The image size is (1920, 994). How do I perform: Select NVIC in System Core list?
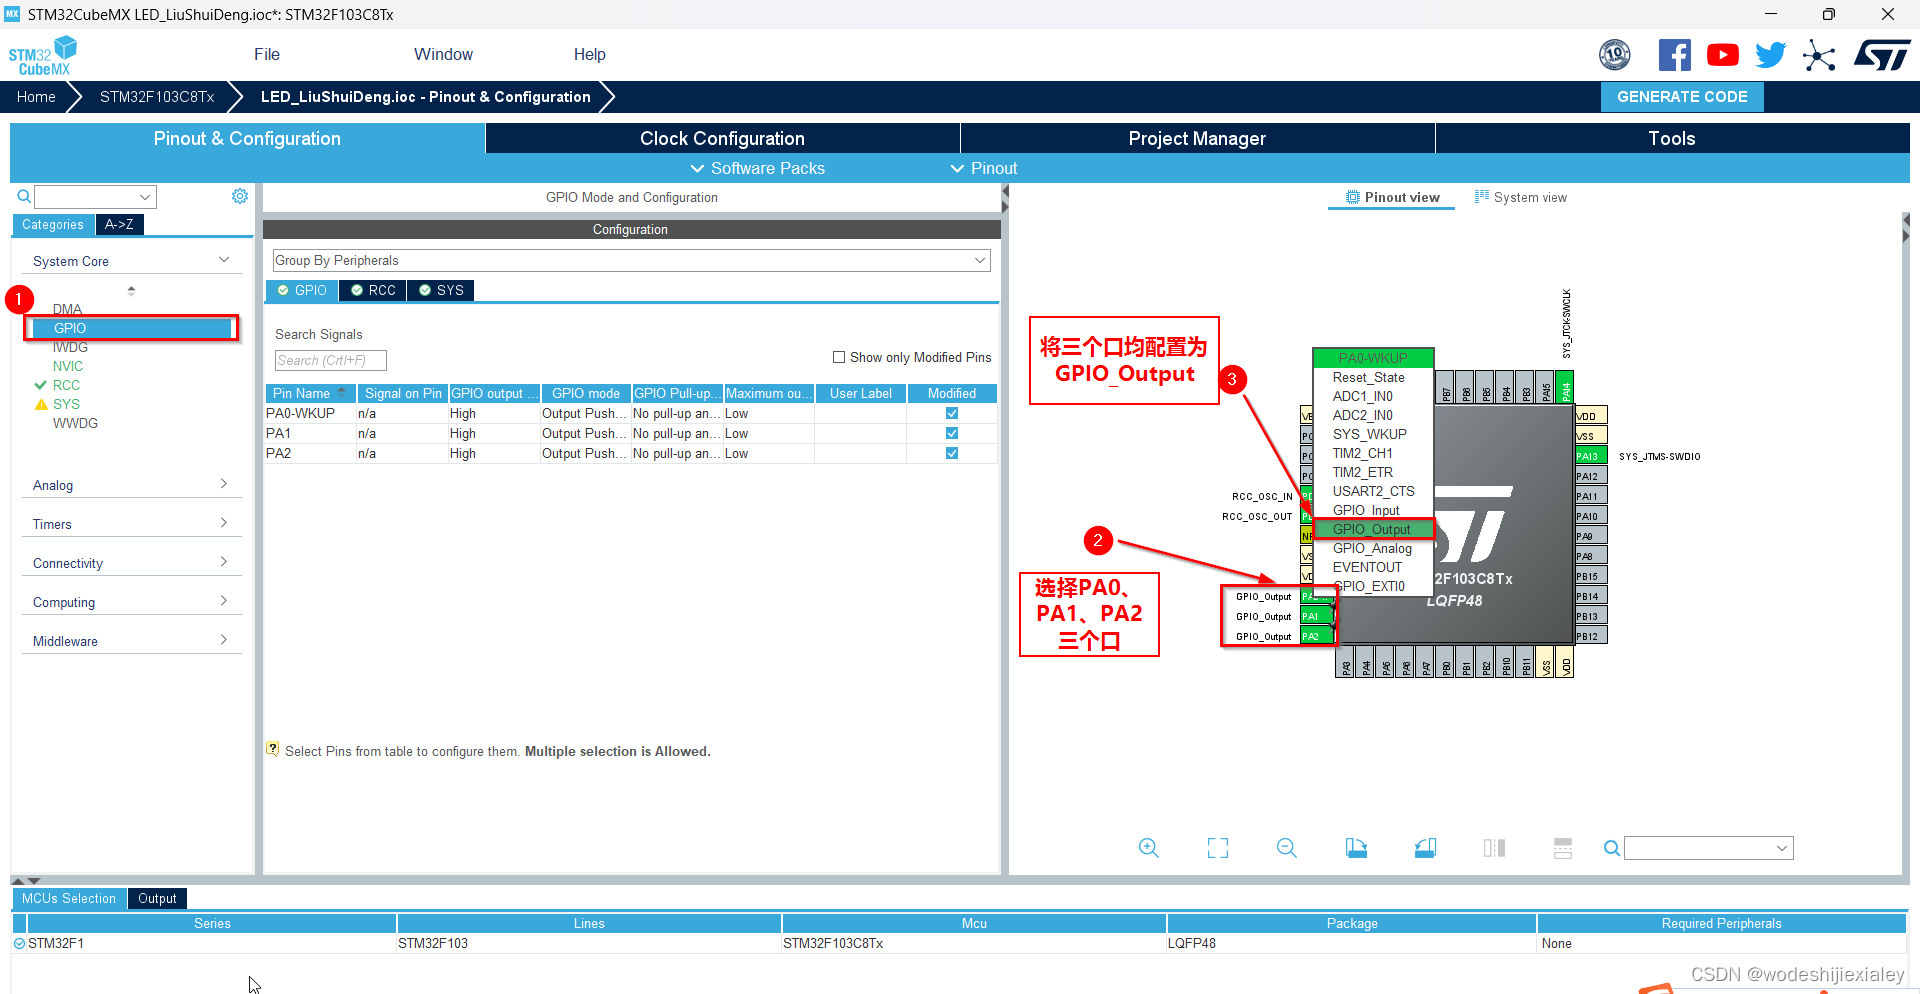68,366
